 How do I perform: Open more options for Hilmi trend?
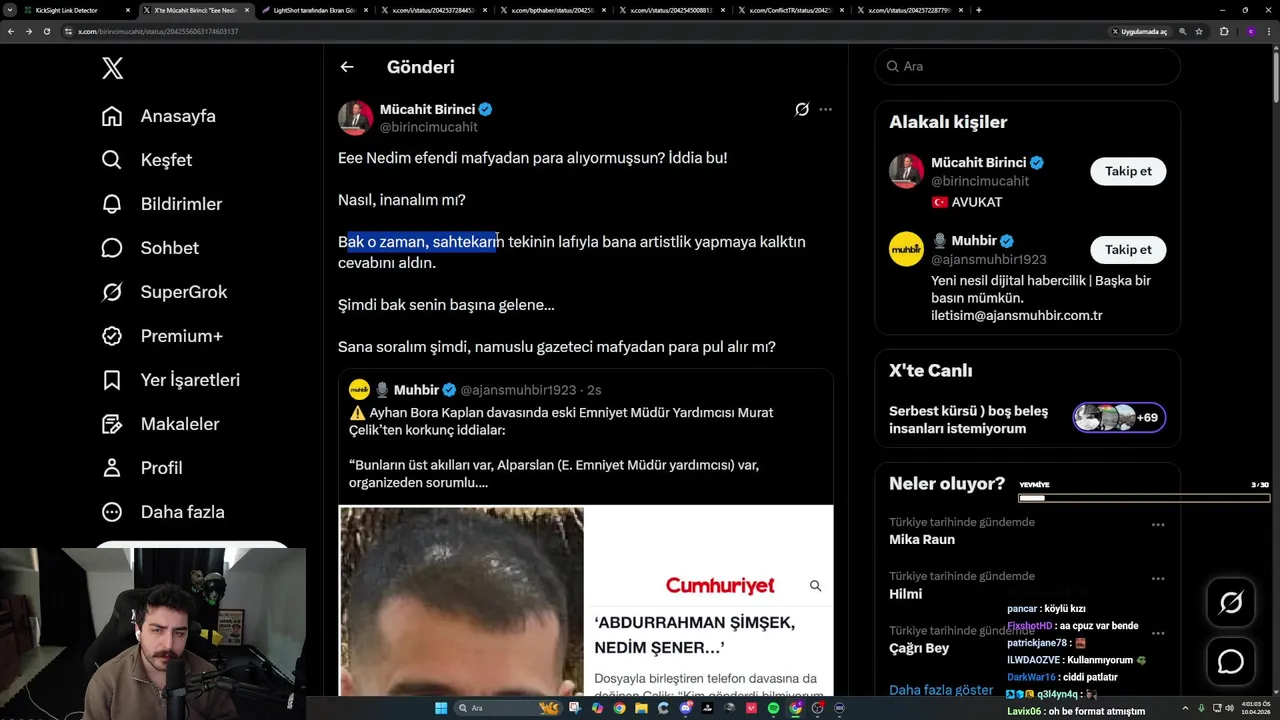pyautogui.click(x=1158, y=578)
